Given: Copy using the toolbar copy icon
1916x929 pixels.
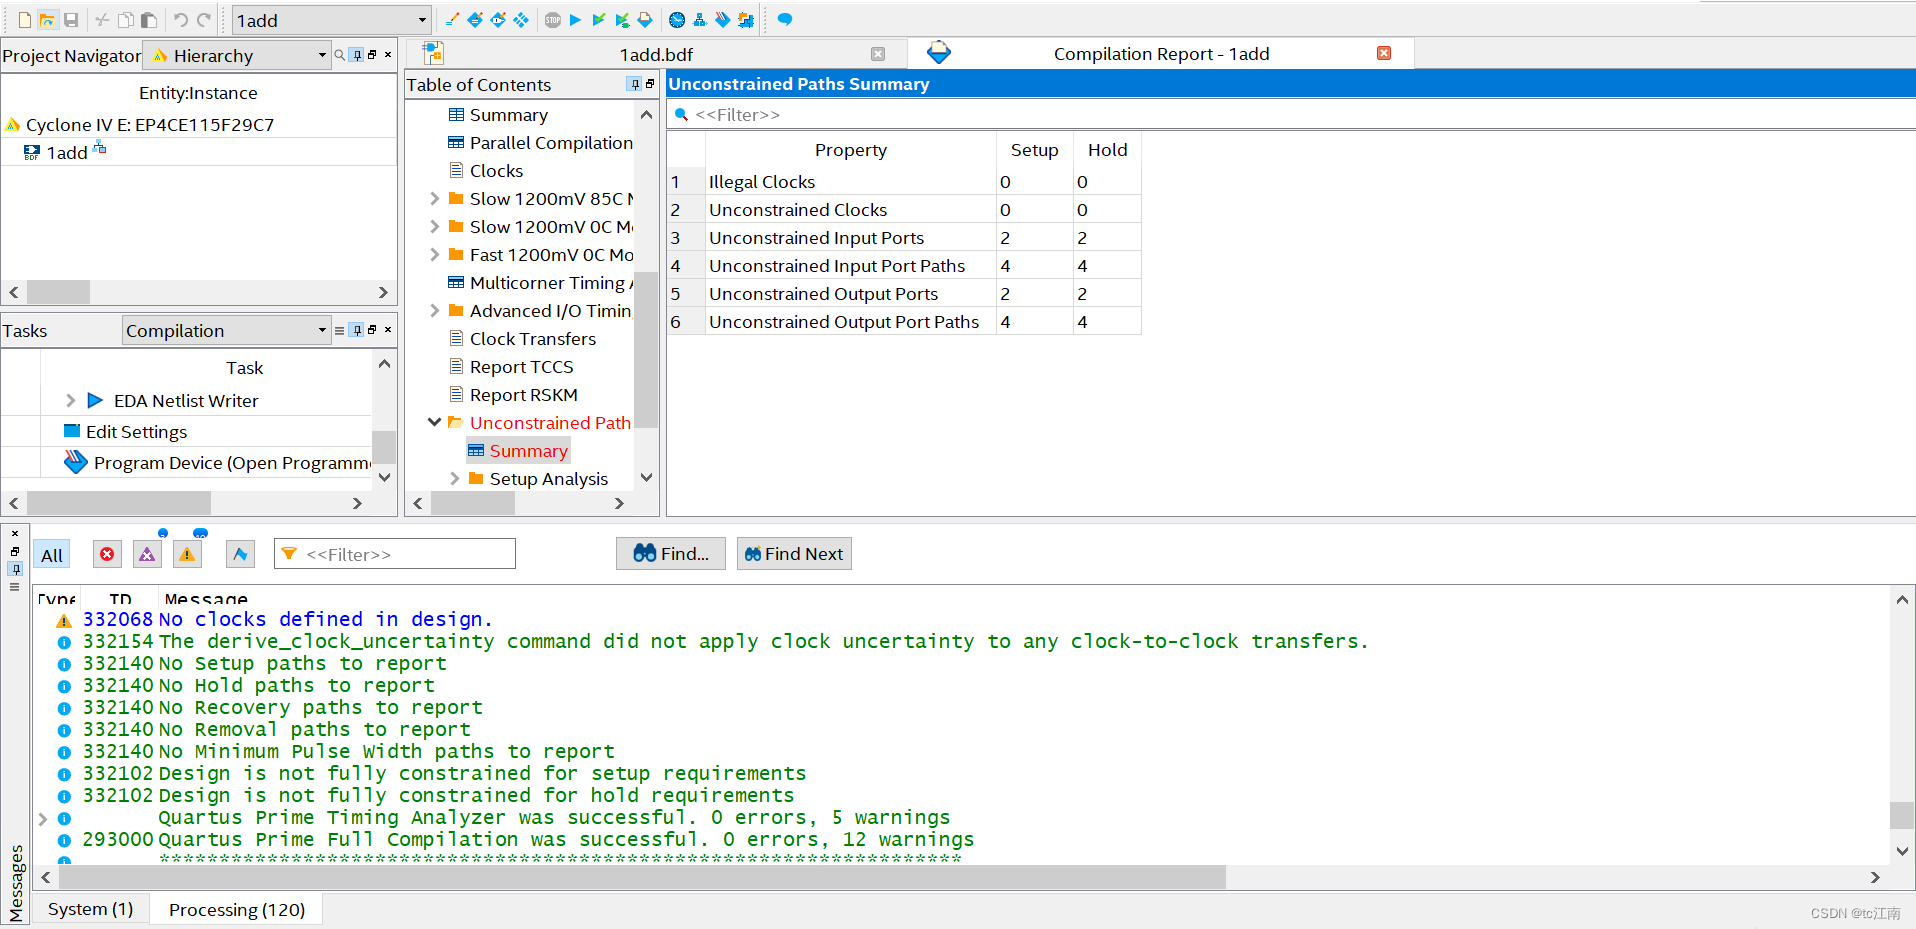Looking at the screenshot, I should (x=126, y=20).
